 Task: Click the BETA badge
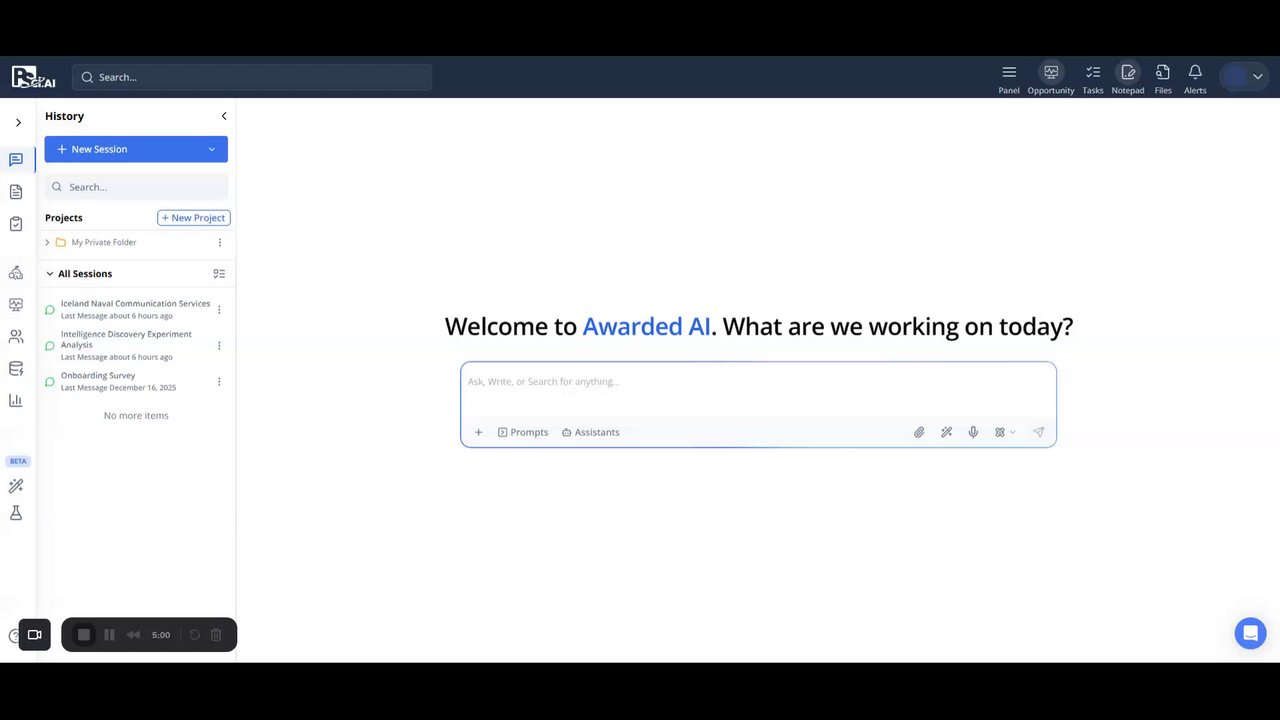(17, 461)
